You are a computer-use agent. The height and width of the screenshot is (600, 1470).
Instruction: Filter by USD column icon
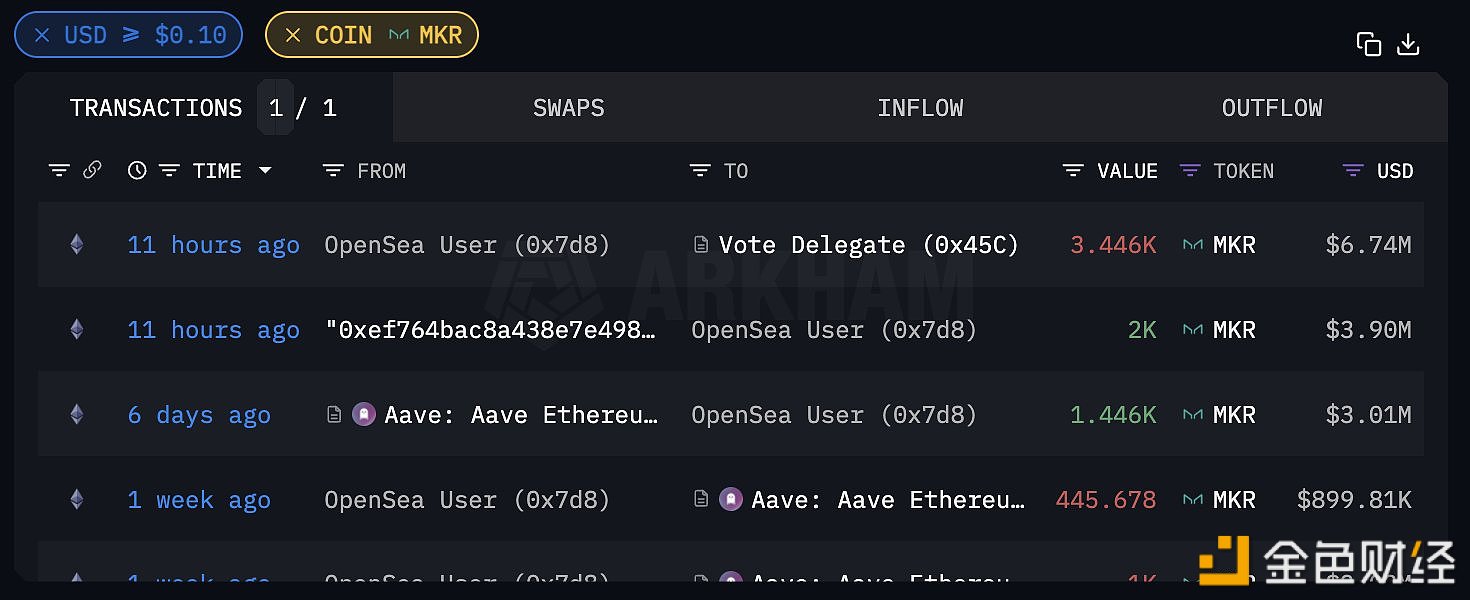(x=1353, y=171)
